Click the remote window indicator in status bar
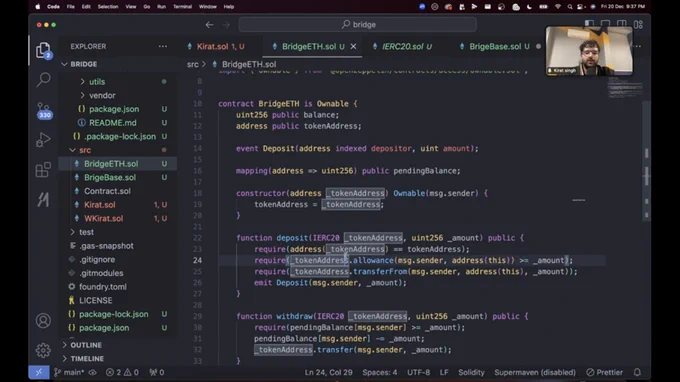Viewport: 680px width, 382px height. coord(39,372)
